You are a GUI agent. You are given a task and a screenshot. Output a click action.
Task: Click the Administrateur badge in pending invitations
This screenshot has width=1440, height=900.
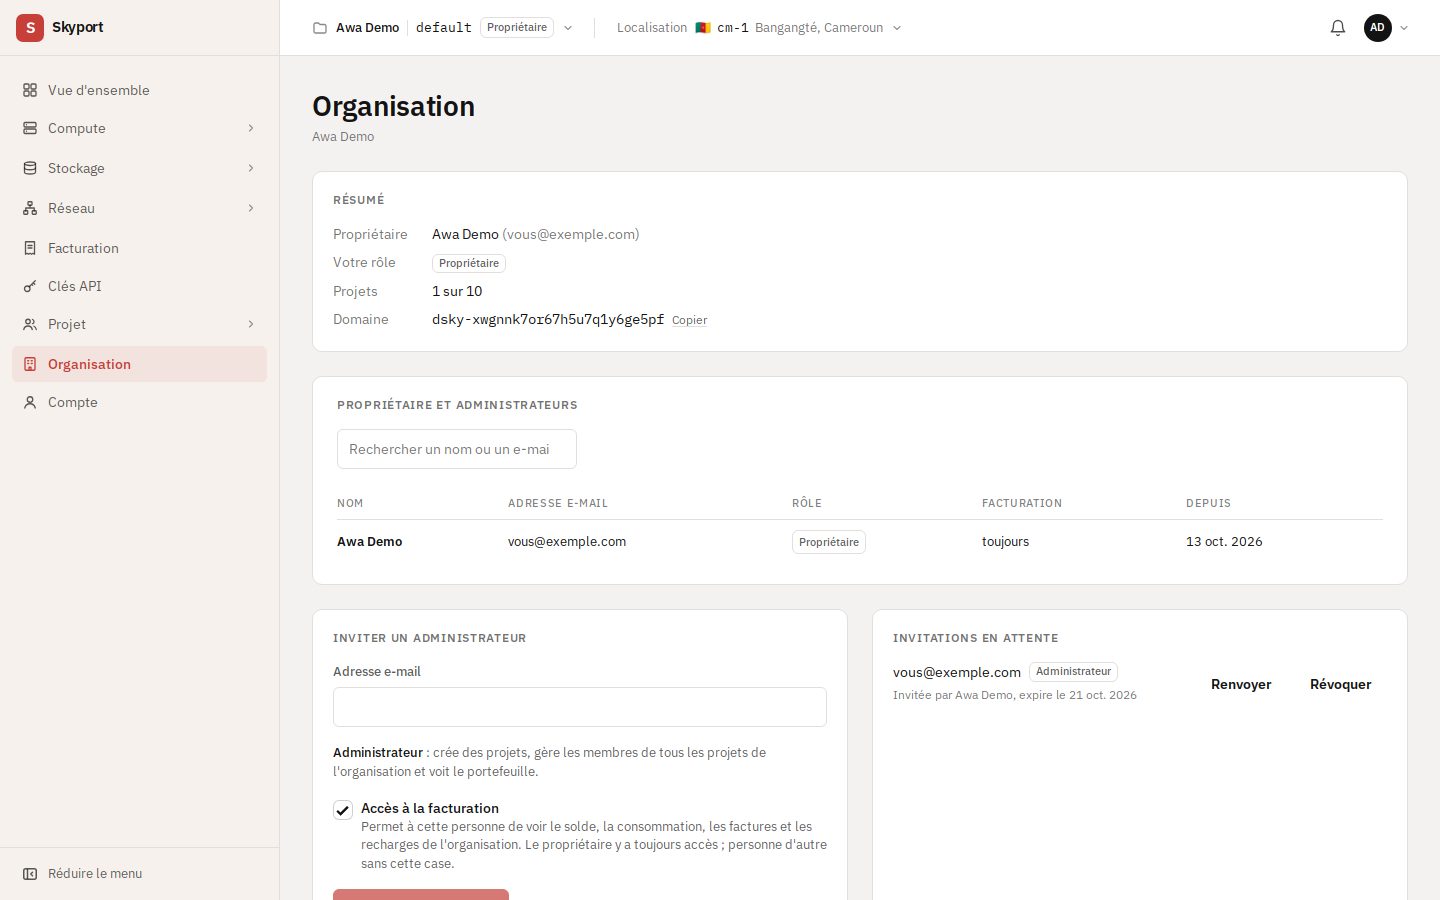click(1073, 672)
